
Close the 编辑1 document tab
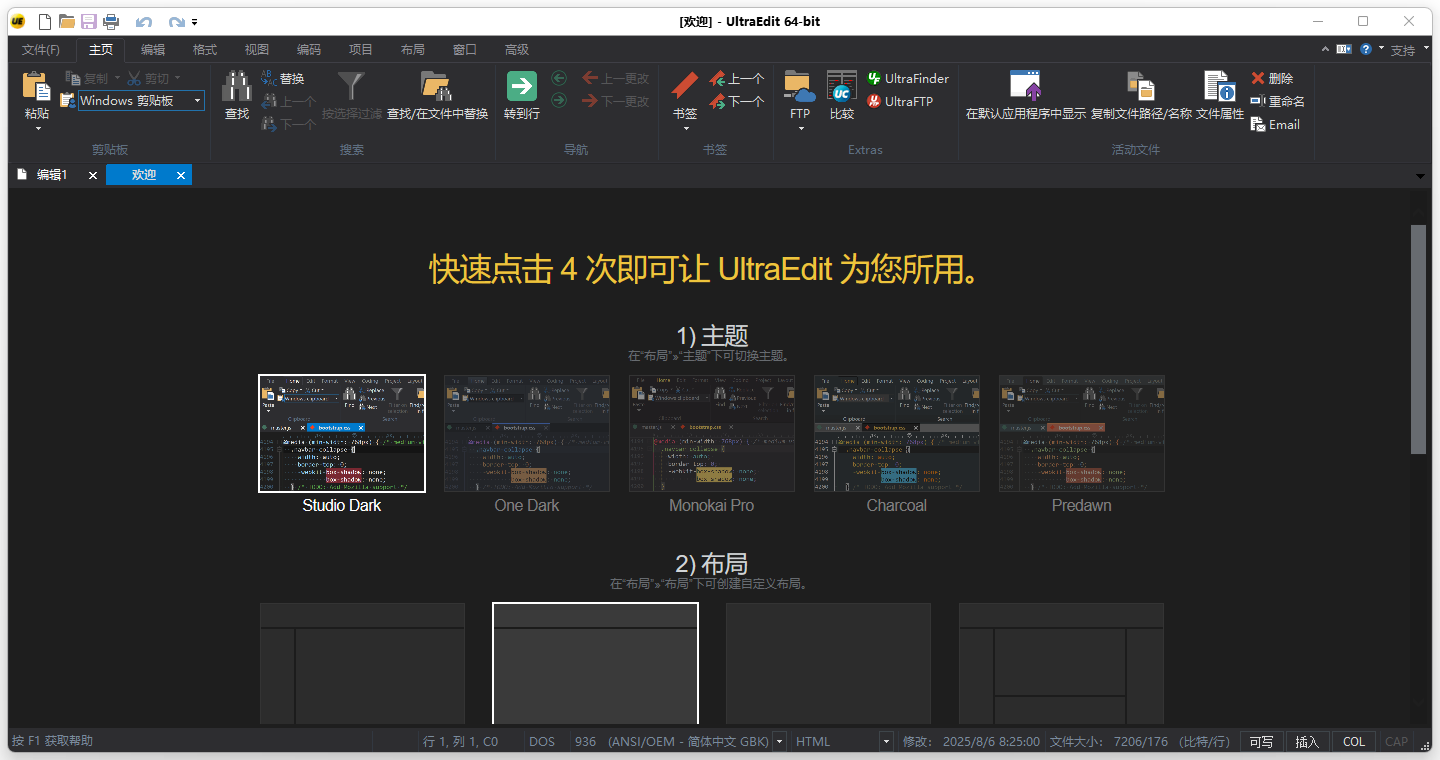click(93, 175)
